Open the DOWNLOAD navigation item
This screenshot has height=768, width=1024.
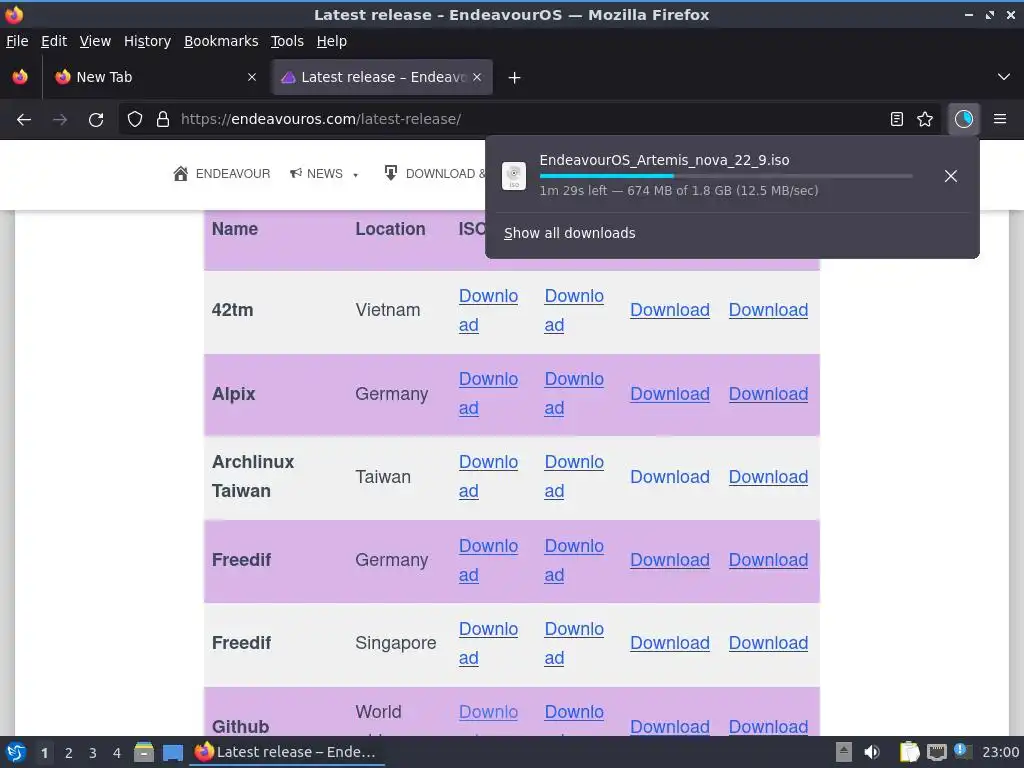[436, 174]
